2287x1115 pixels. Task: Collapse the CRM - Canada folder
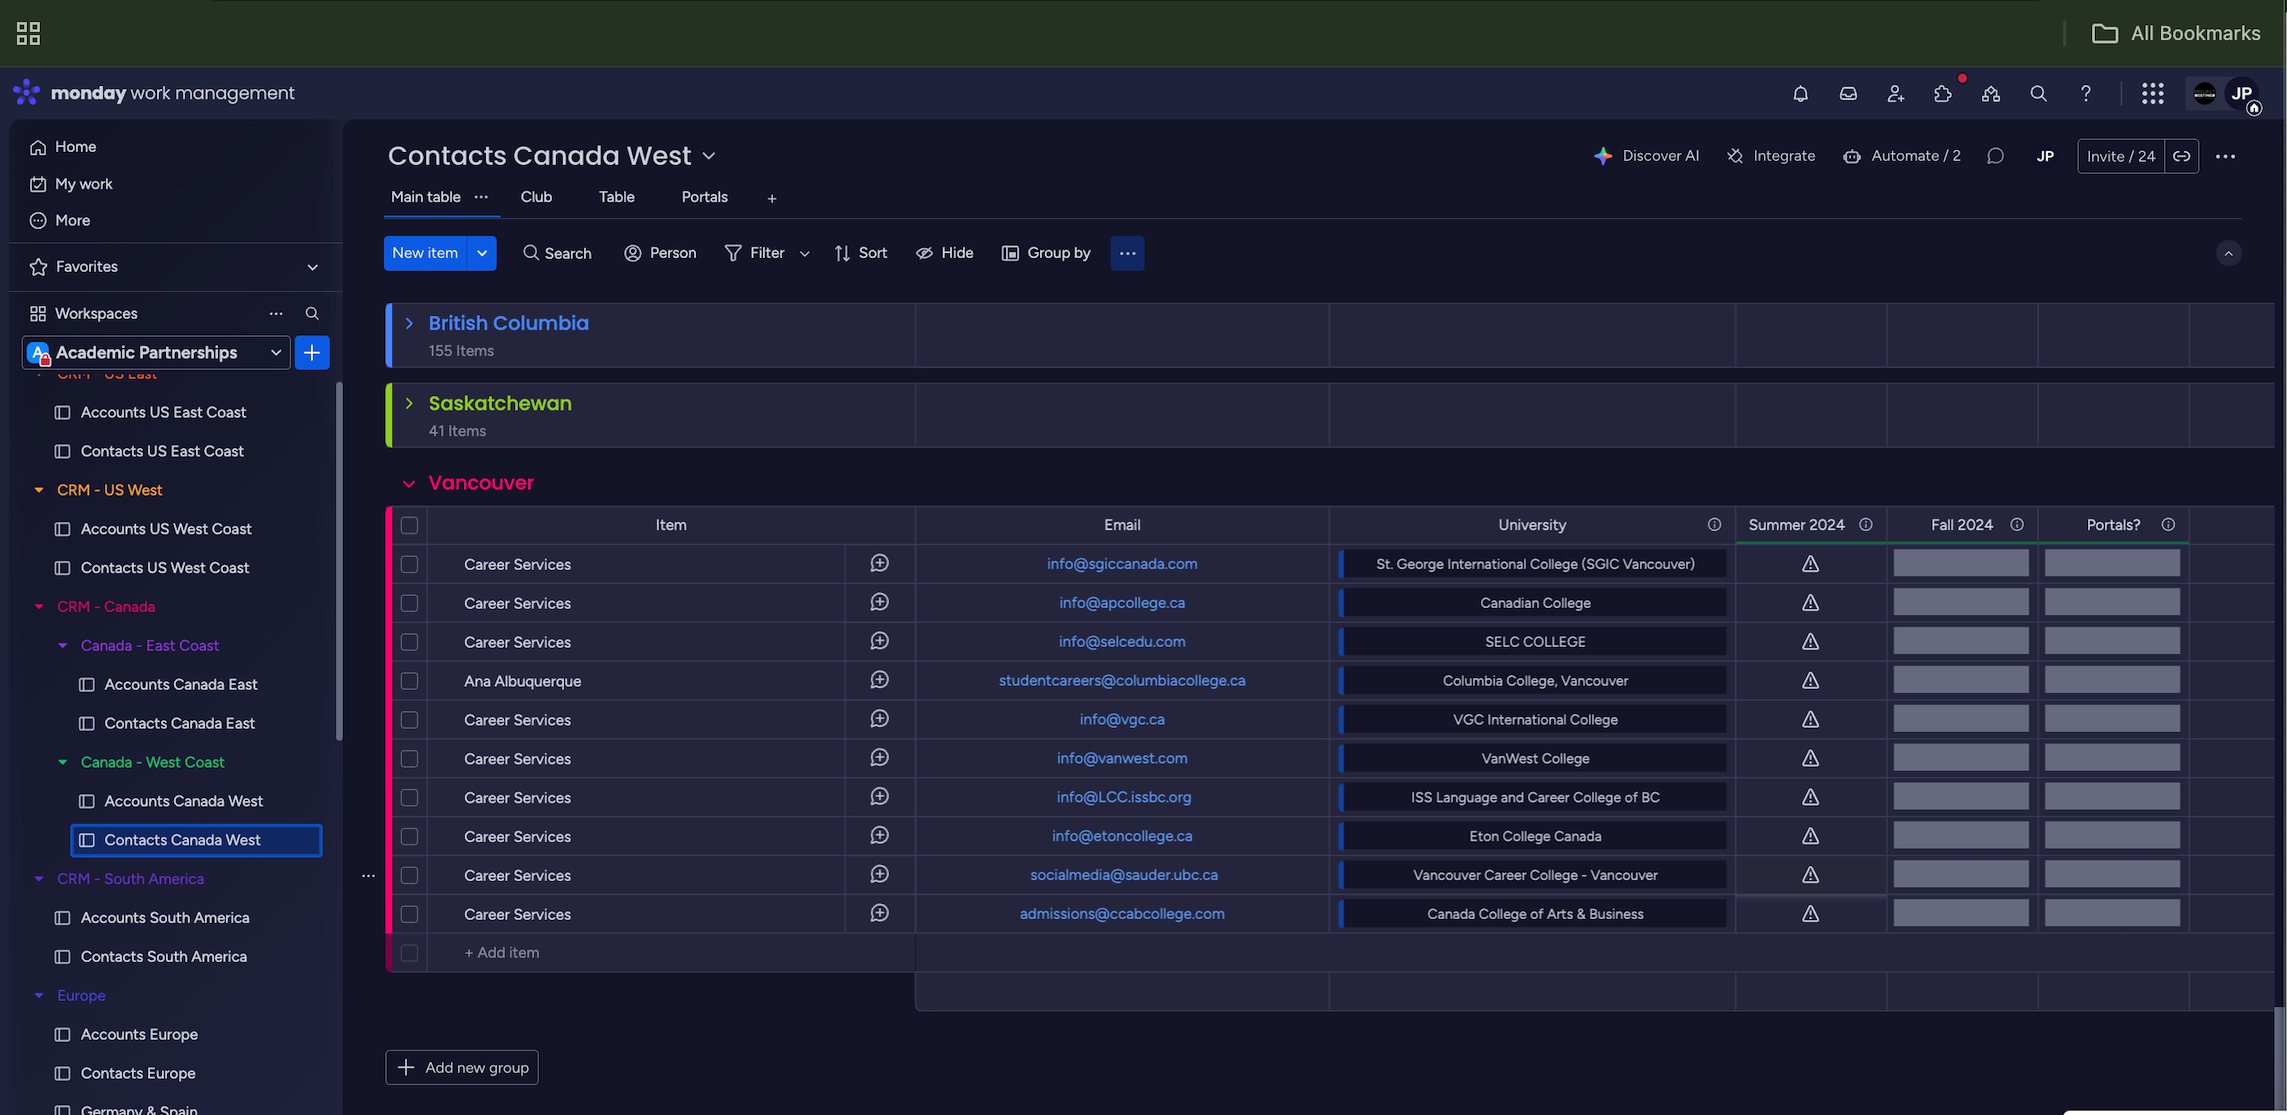(x=39, y=607)
